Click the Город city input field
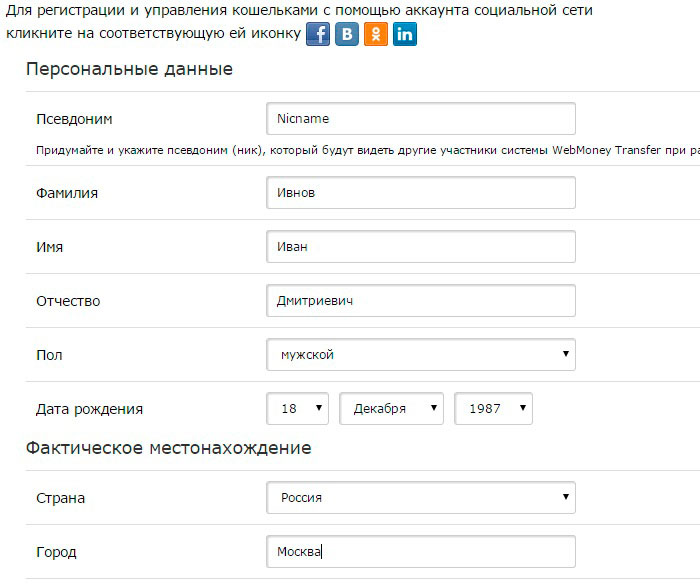 coord(421,551)
